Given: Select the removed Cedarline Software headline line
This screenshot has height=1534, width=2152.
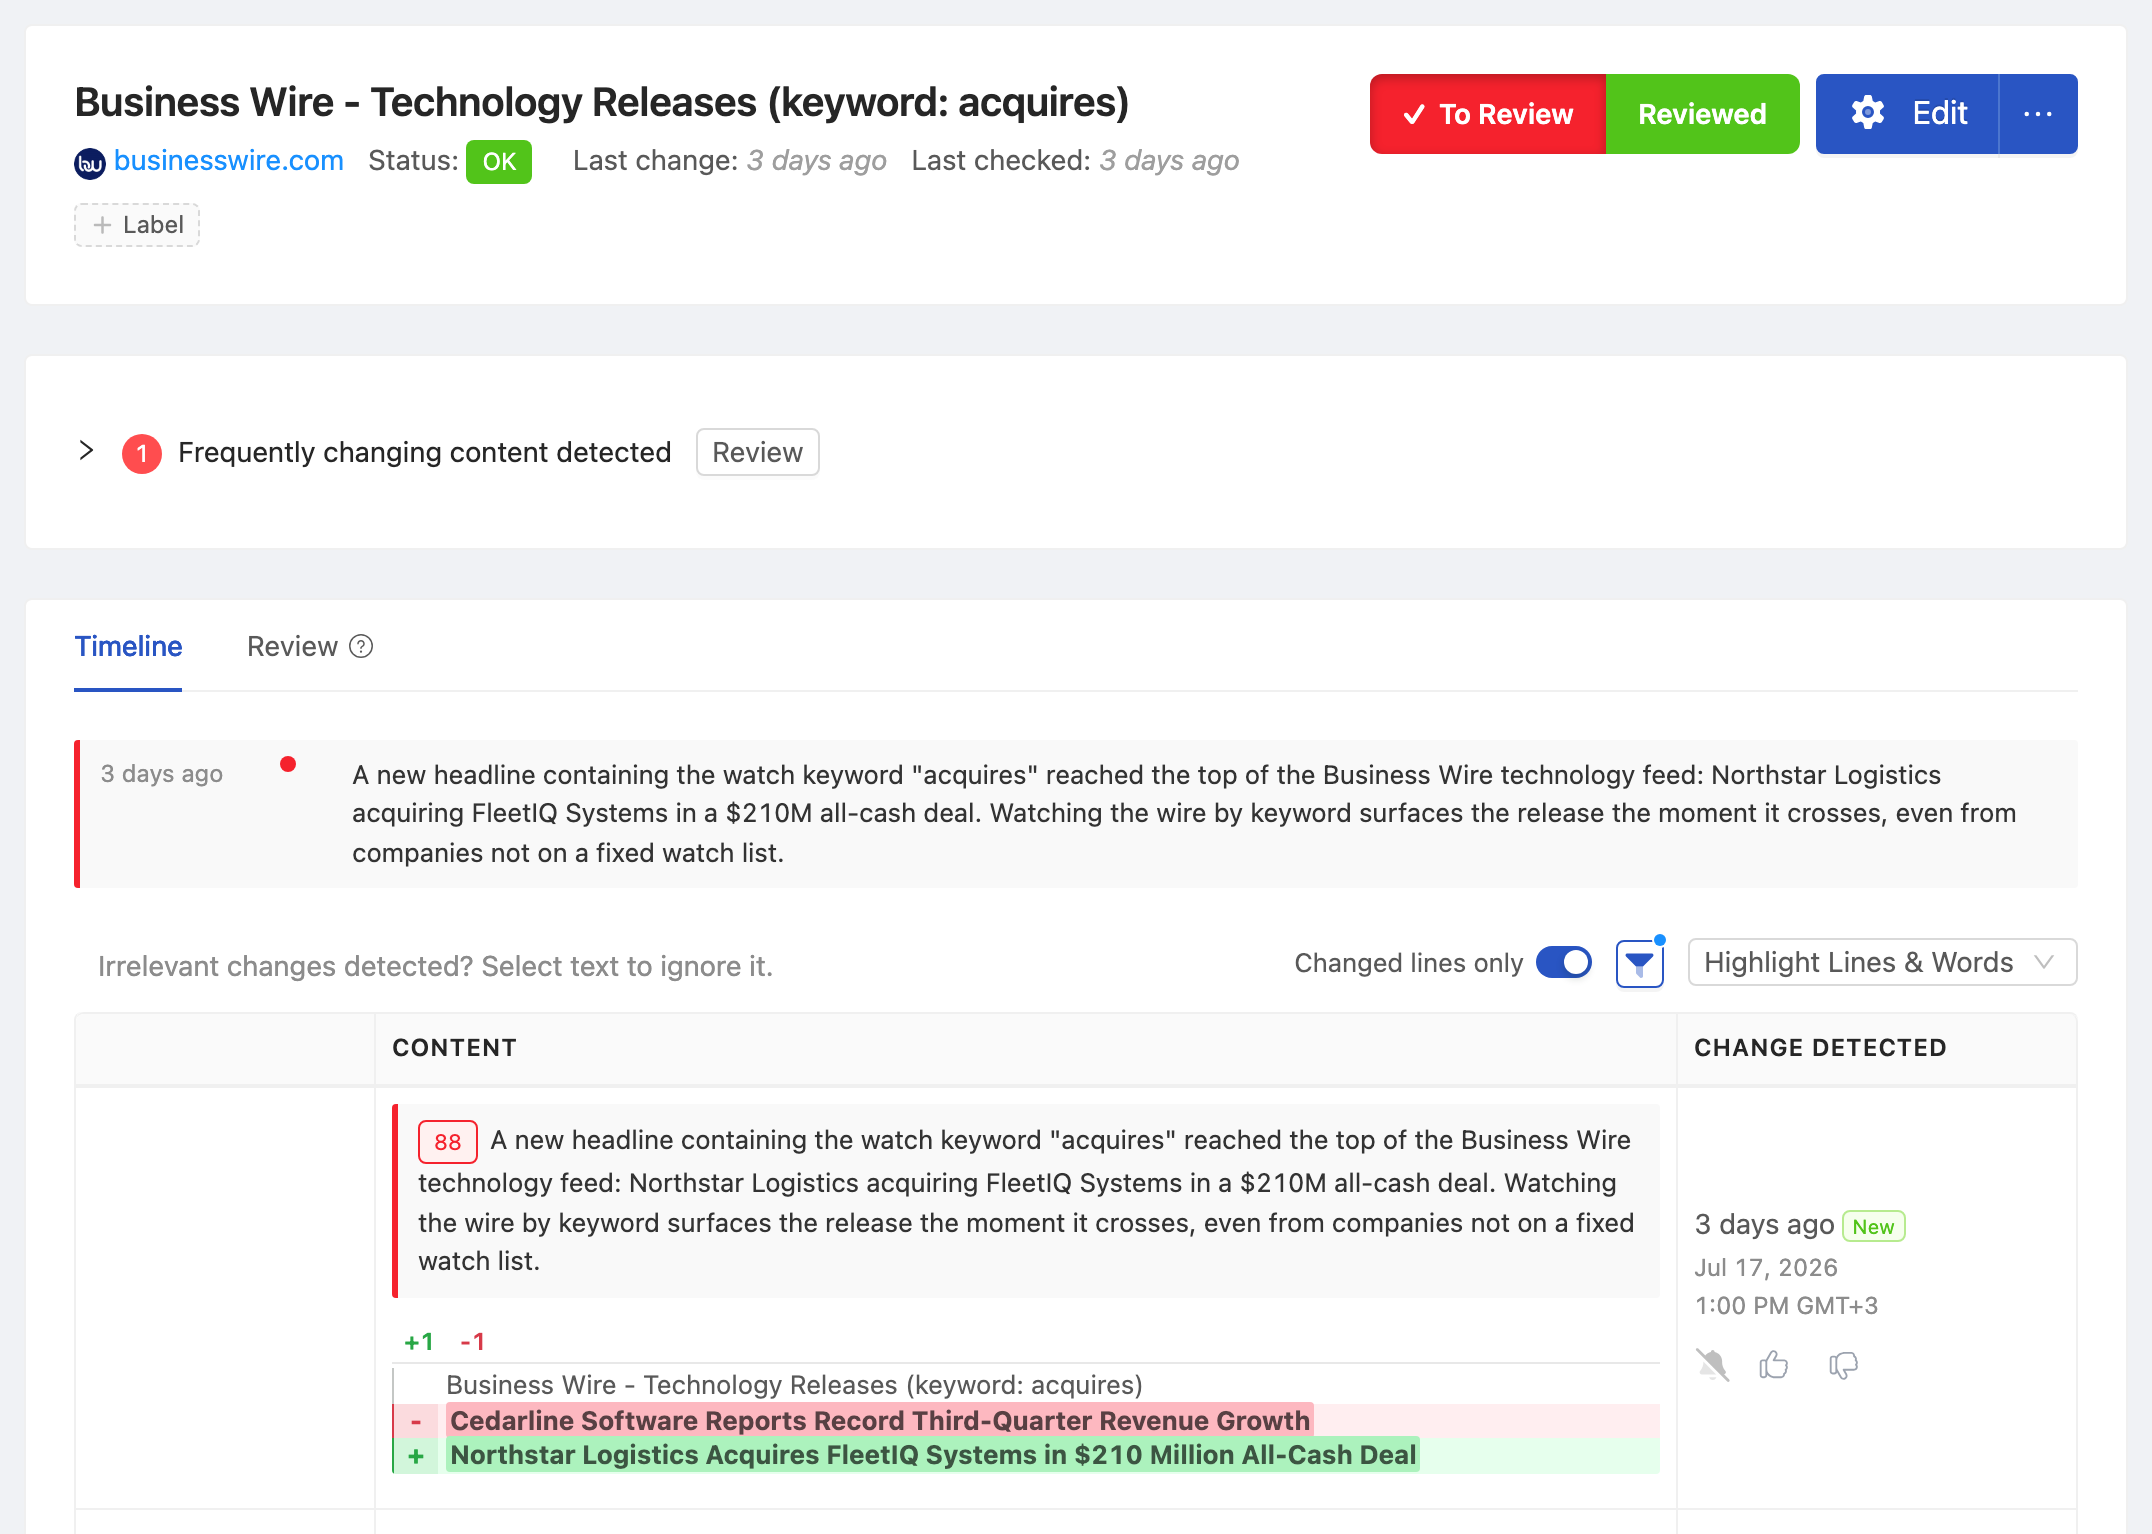Looking at the screenshot, I should pyautogui.click(x=1026, y=1421).
